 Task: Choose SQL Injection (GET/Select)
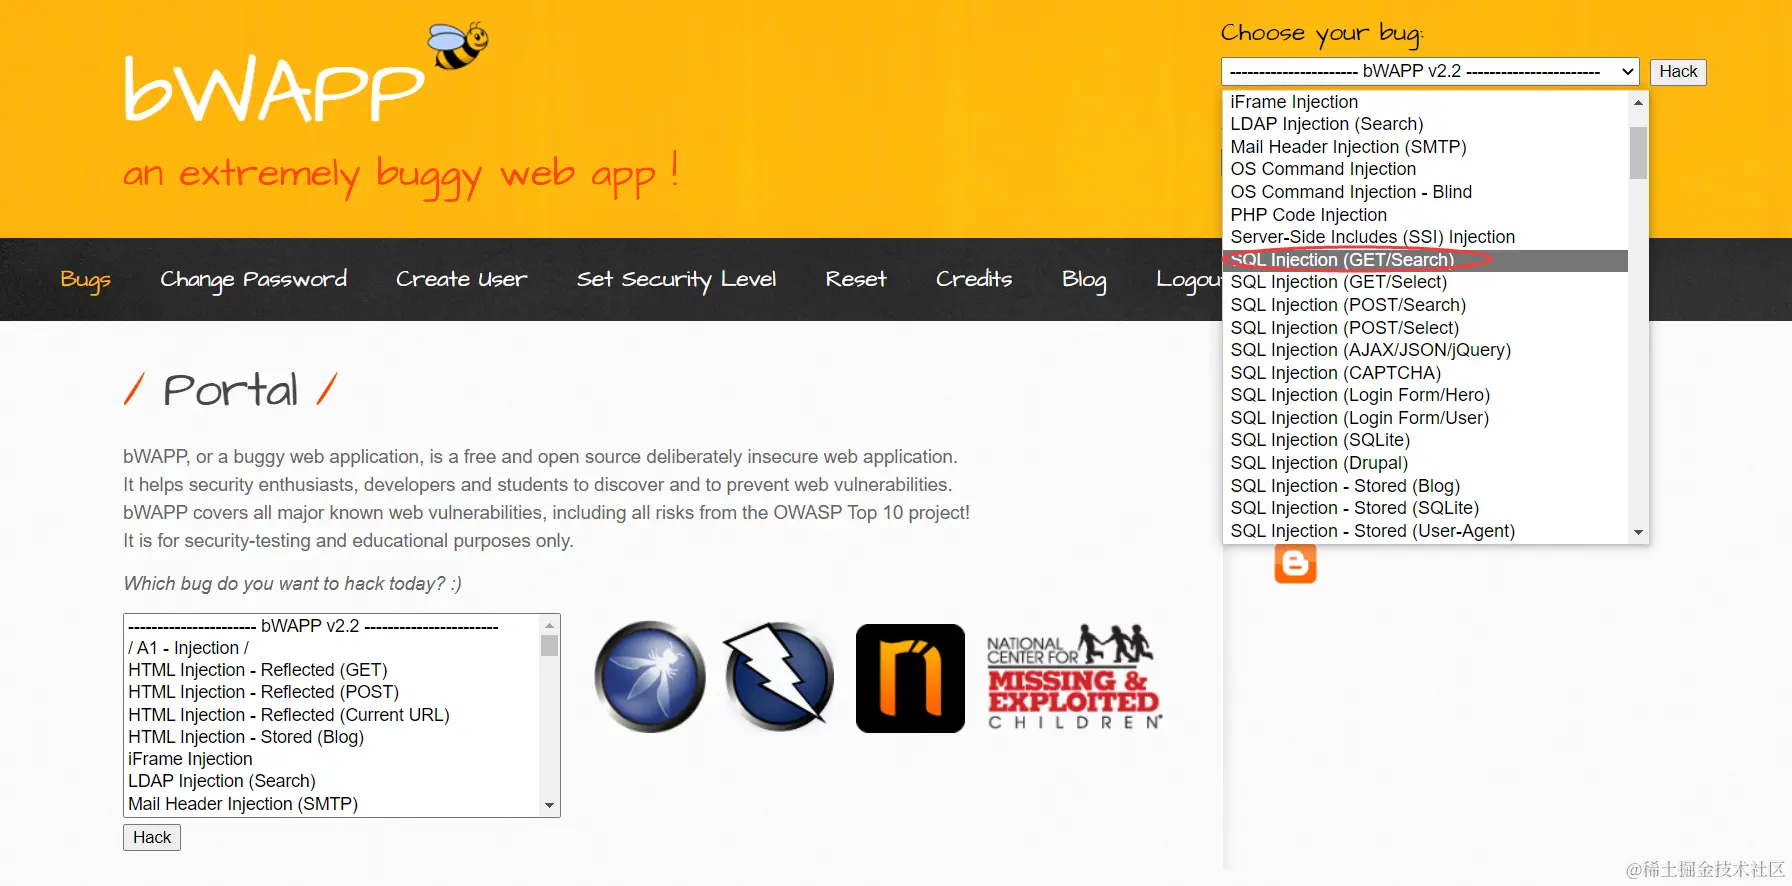coord(1425,282)
